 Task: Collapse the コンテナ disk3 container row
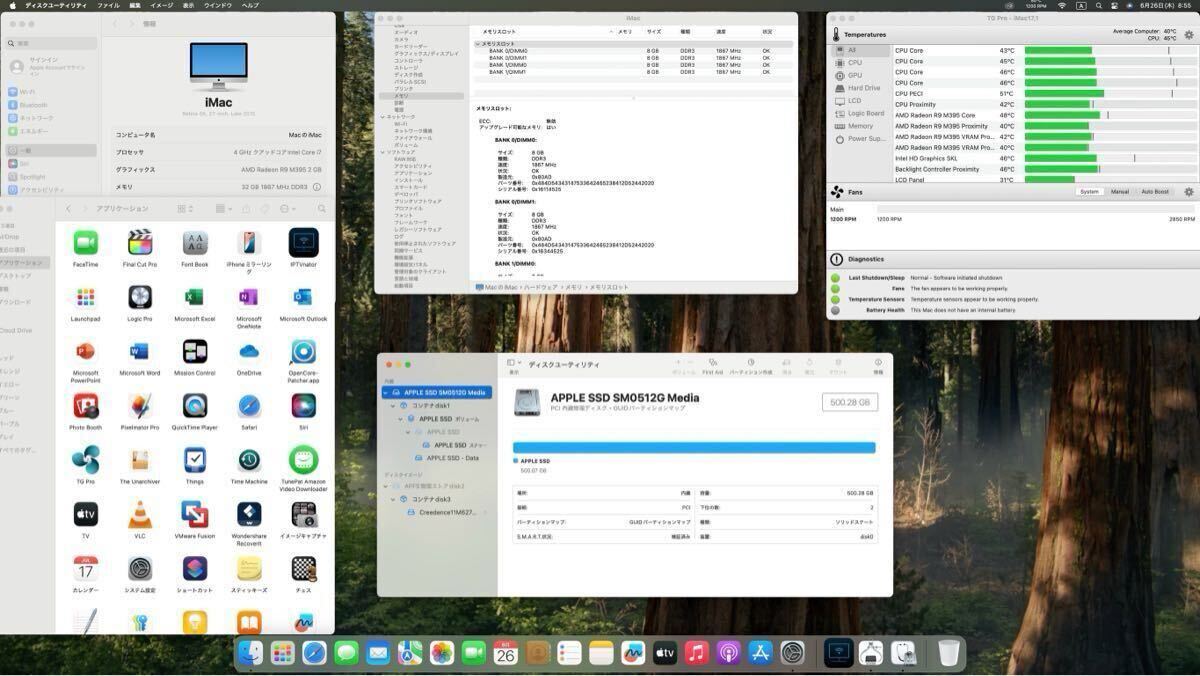[395, 498]
